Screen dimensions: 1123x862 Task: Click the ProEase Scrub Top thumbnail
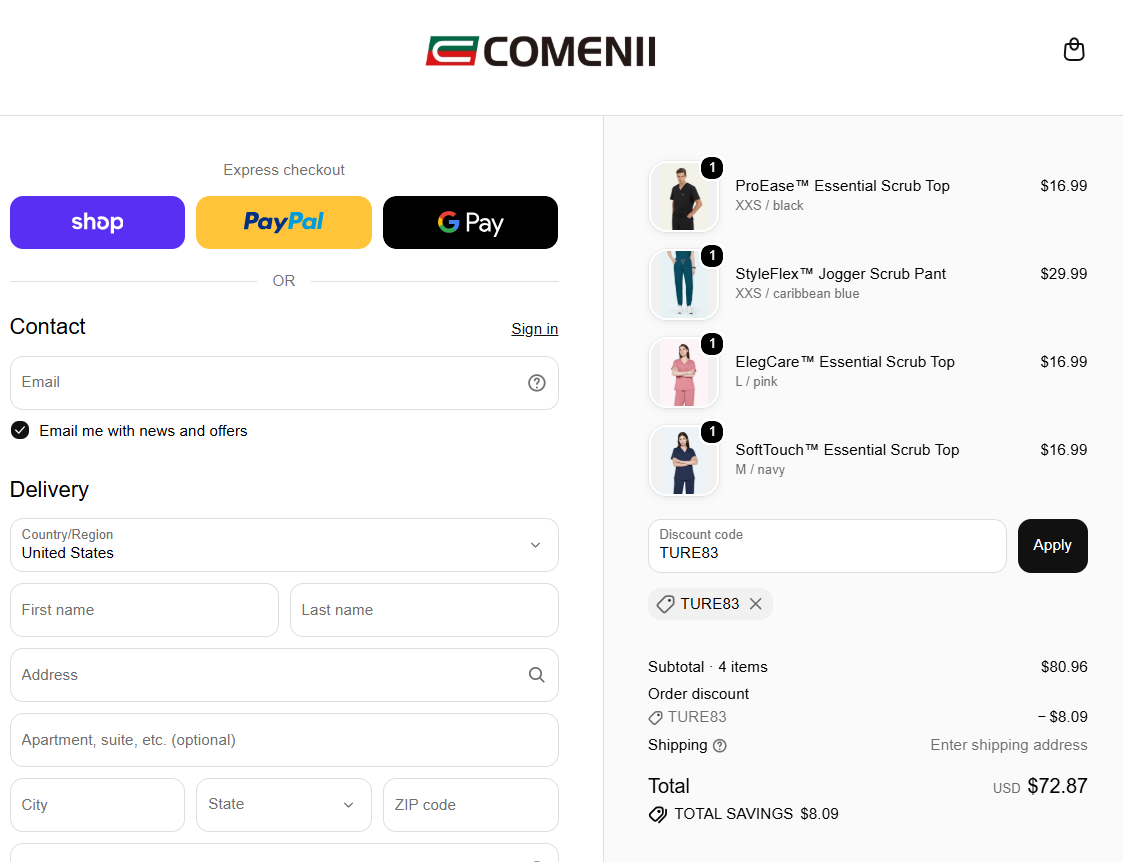[x=683, y=197]
